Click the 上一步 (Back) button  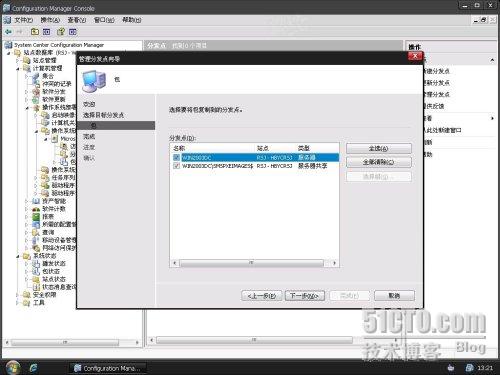(x=262, y=296)
